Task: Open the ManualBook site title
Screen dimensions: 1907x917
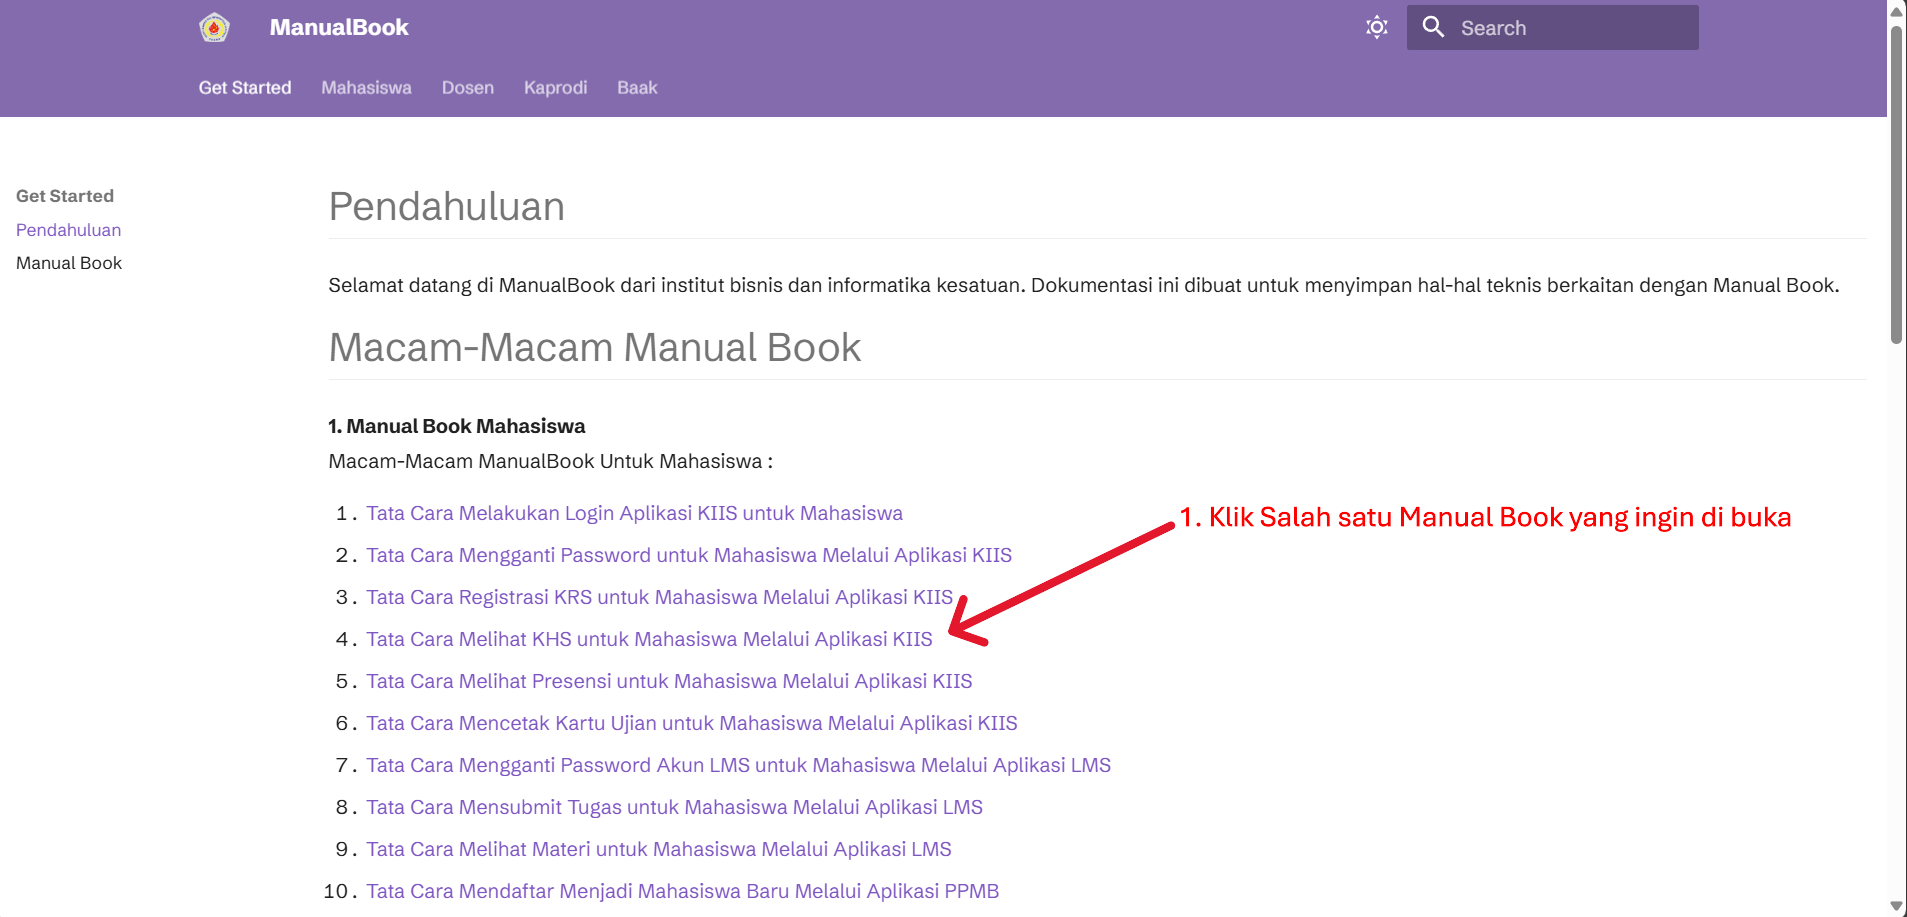Action: click(x=338, y=28)
